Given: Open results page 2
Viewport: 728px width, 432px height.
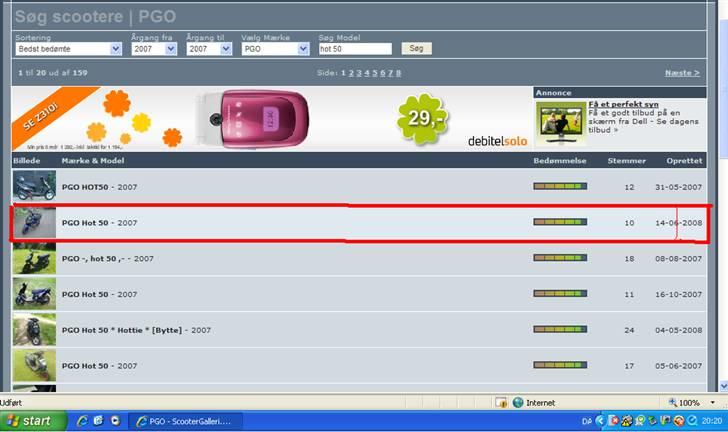Looking at the screenshot, I should point(351,73).
